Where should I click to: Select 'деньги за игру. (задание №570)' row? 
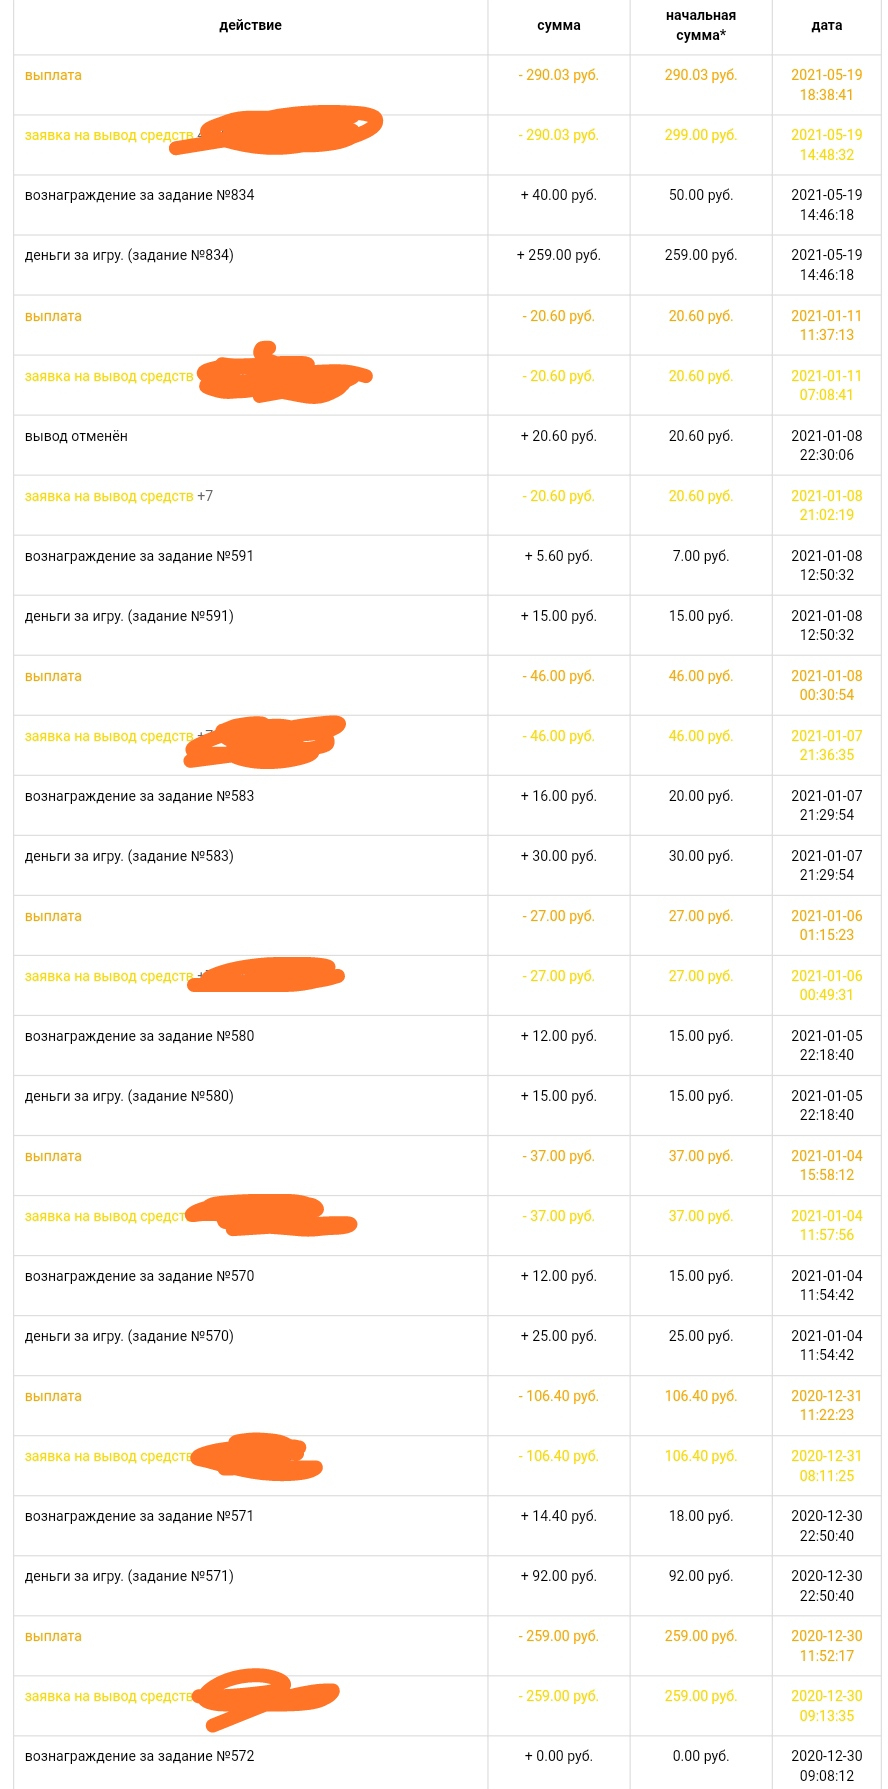pos(447,1345)
